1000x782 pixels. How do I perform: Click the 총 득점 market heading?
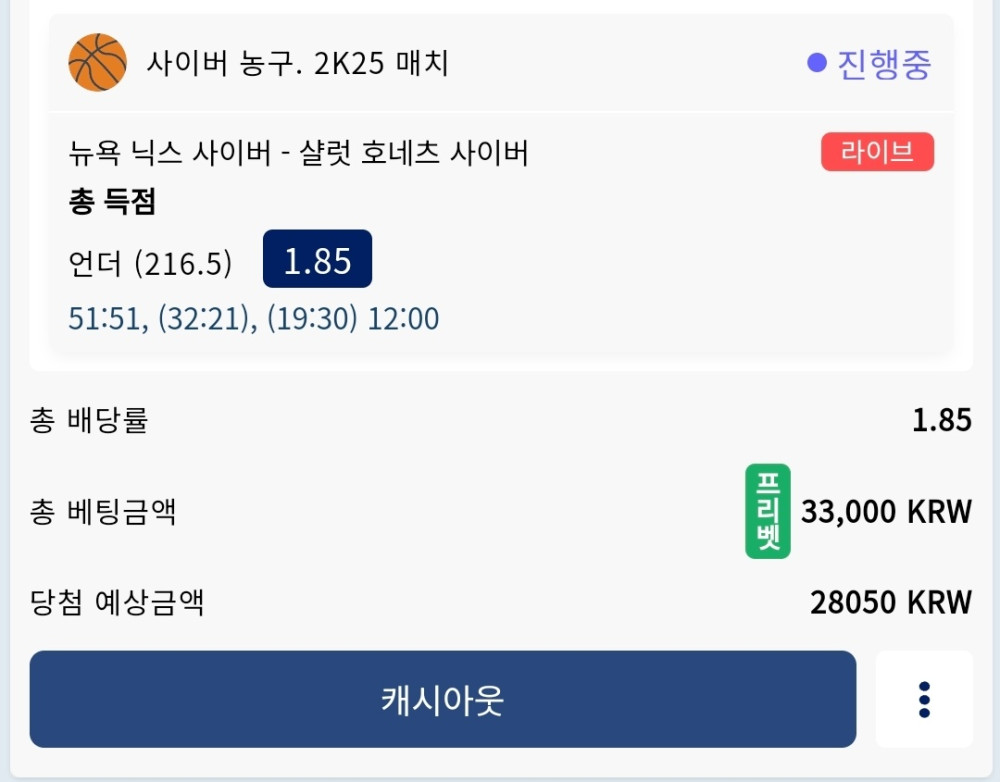pos(112,203)
